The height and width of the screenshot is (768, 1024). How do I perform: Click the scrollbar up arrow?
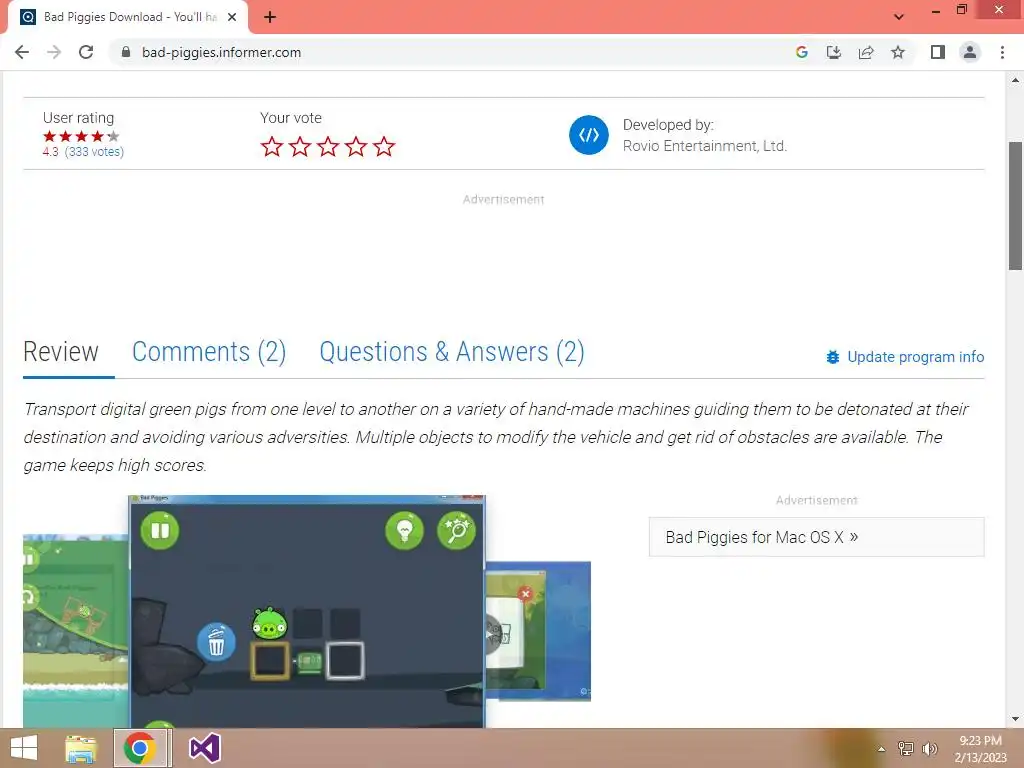tap(1015, 80)
